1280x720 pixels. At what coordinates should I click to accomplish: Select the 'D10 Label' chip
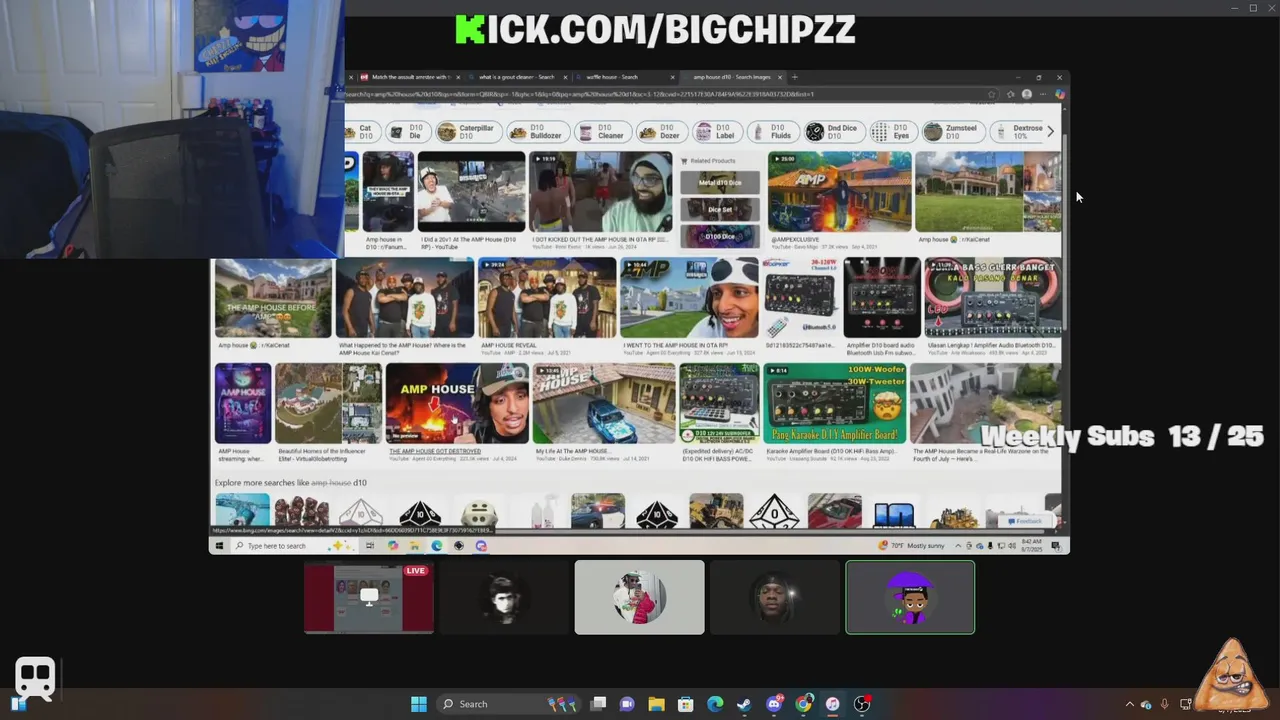click(x=717, y=132)
